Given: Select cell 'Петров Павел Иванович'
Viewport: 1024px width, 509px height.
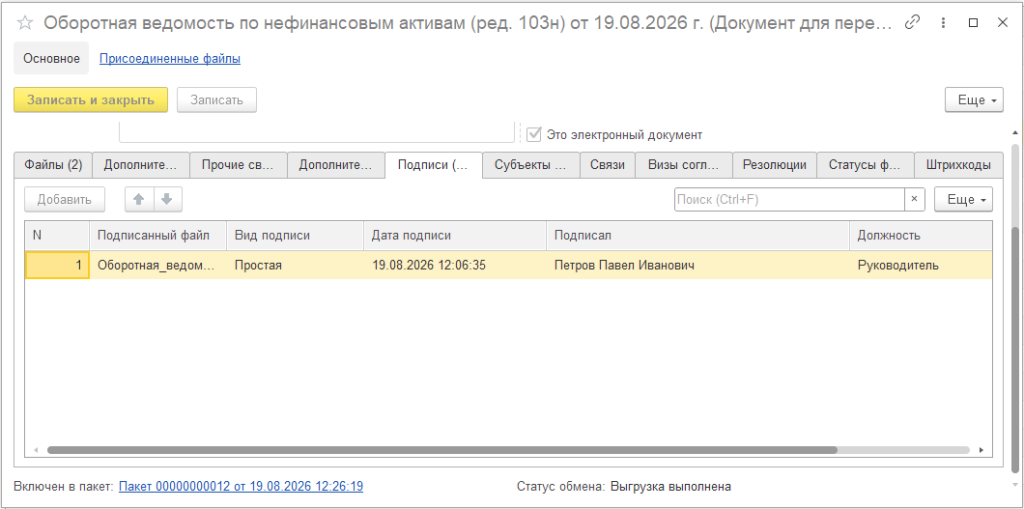Looking at the screenshot, I should (697, 265).
